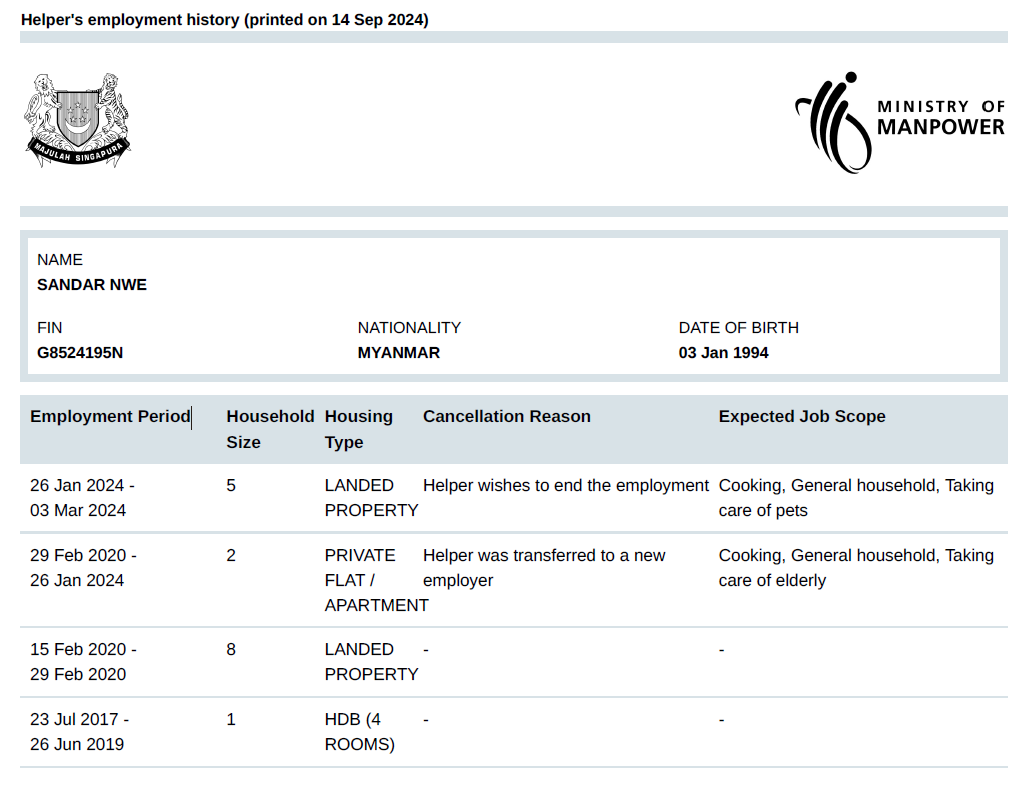Image resolution: width=1032 pixels, height=800 pixels.
Task: Select the 15 Feb 2020 - 29 Feb 2020 period
Action: click(x=83, y=662)
